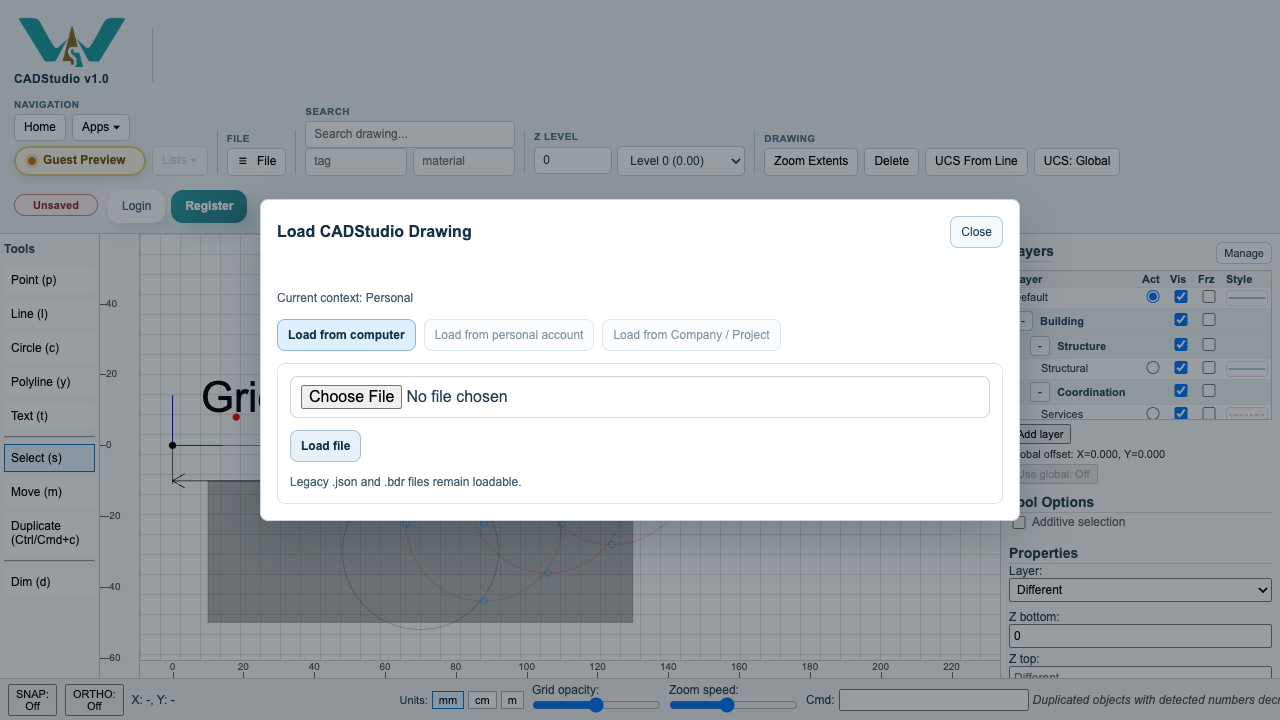The image size is (1280, 720).
Task: Toggle visibility of the Building group
Action: (x=1181, y=320)
